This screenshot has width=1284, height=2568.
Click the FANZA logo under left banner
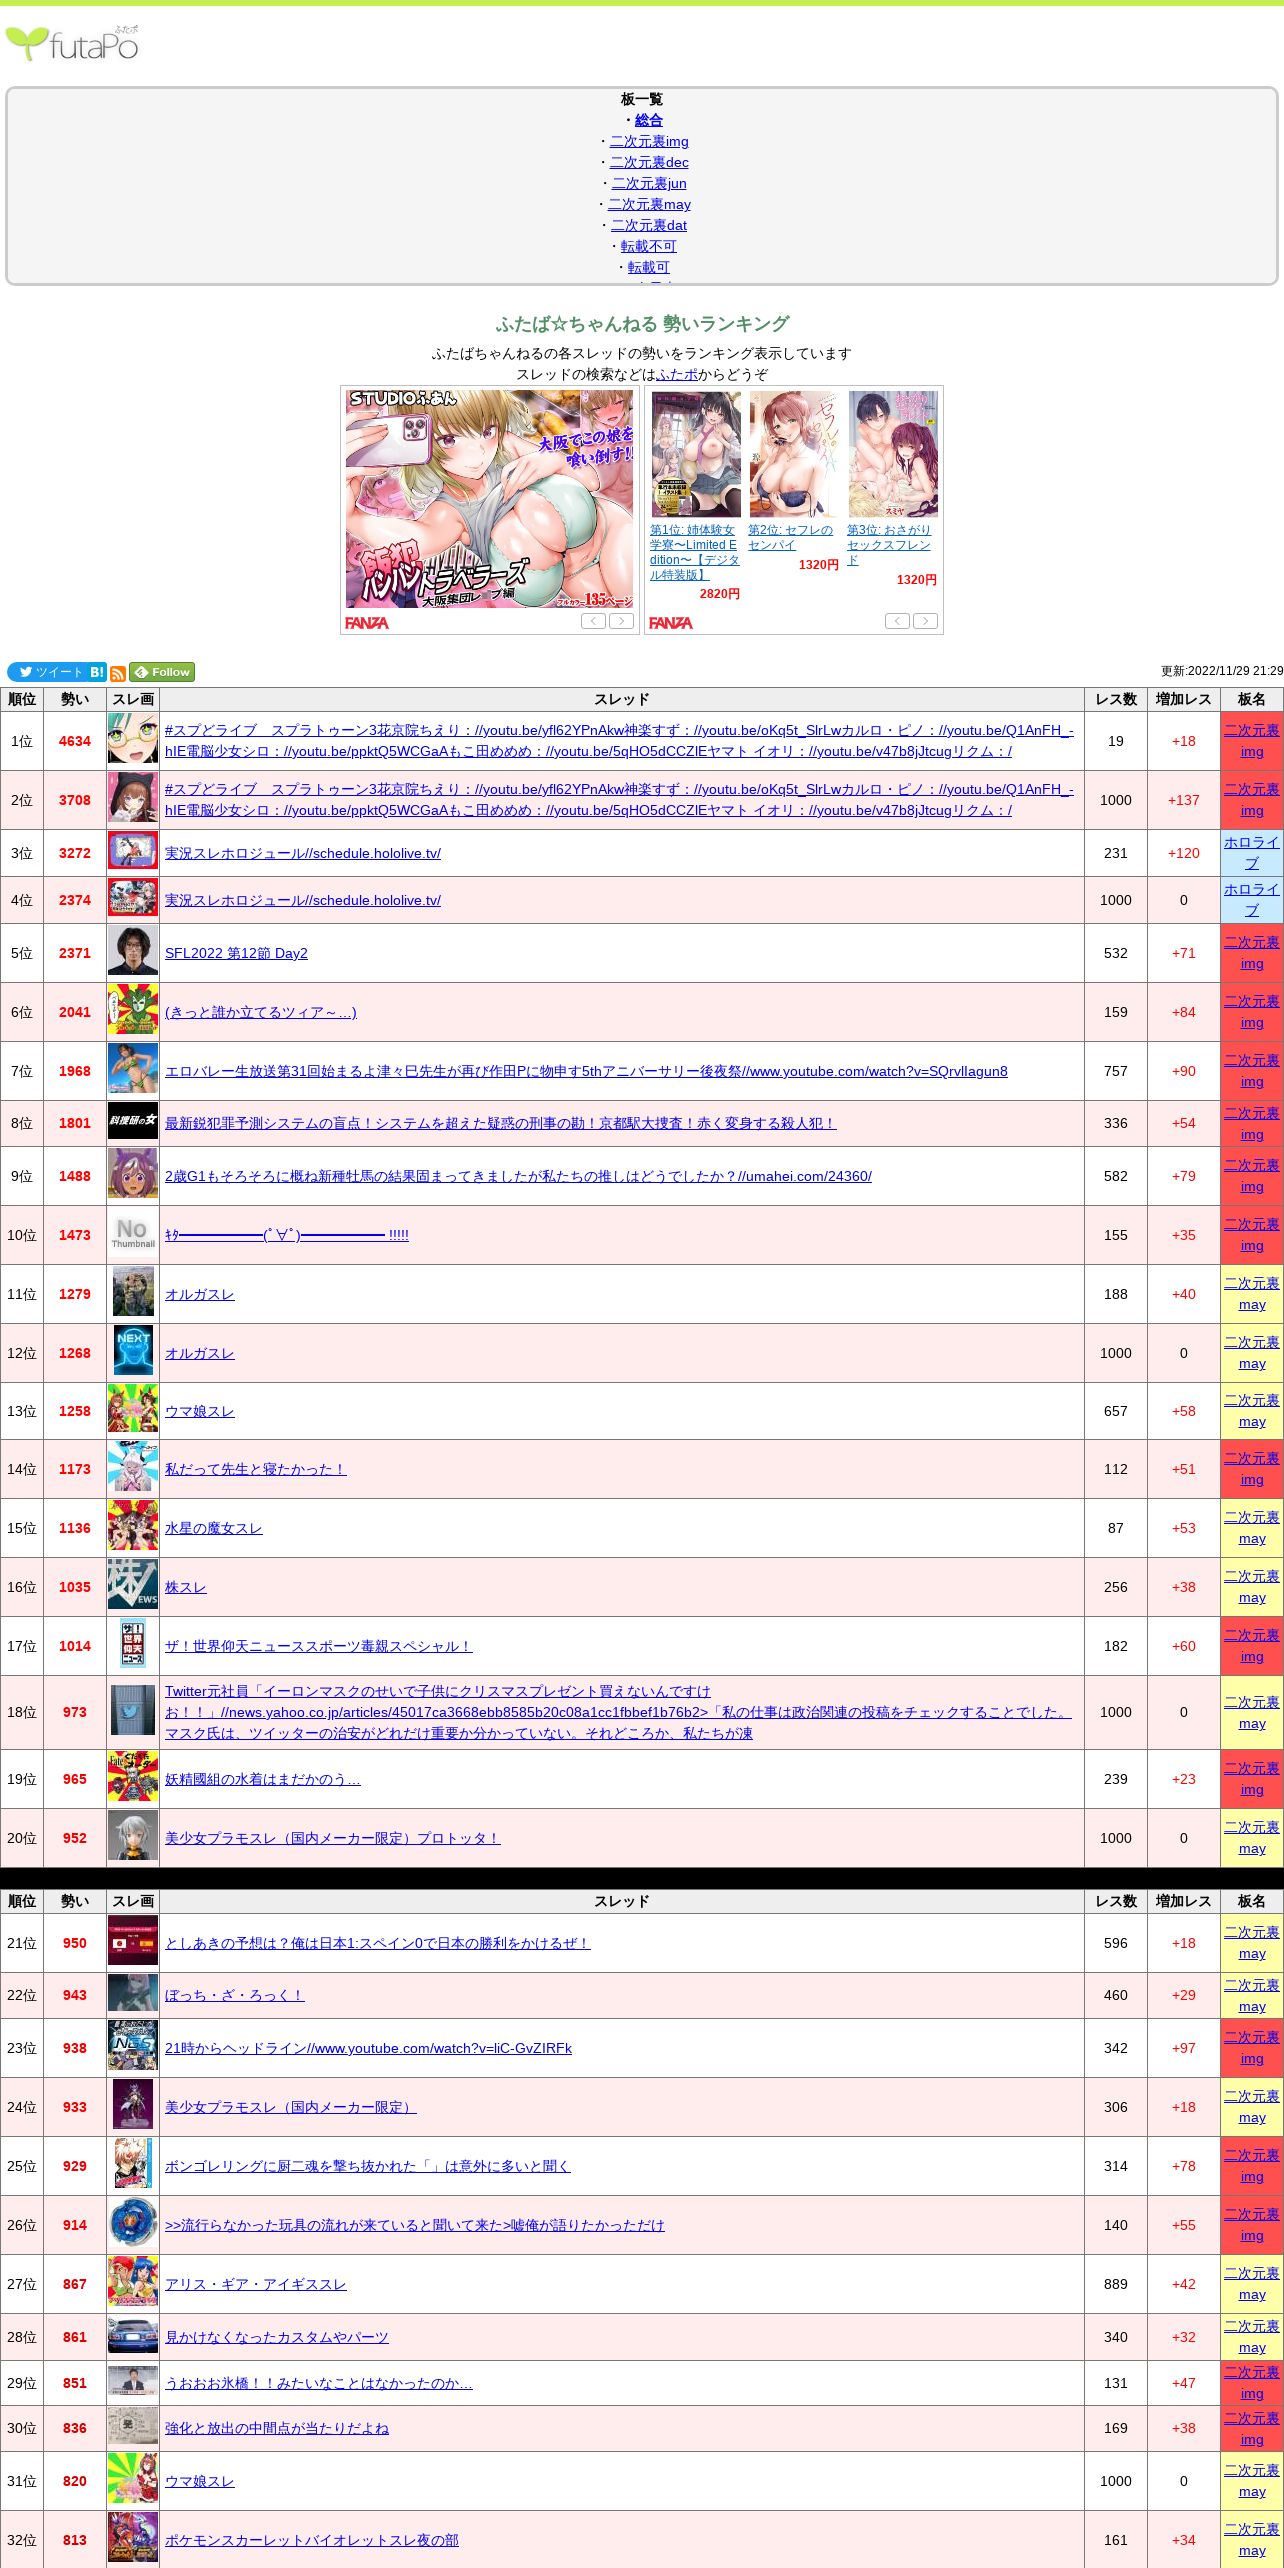coord(367,623)
